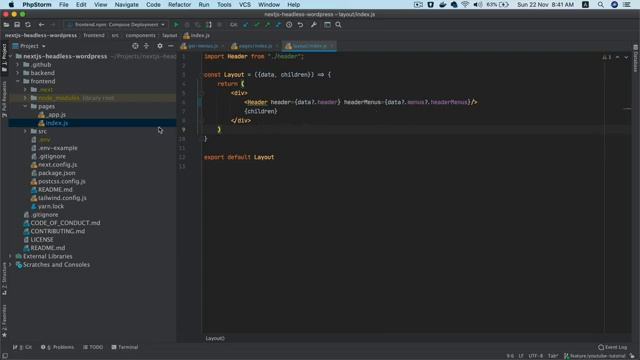Hide Project panel with the minus icon
The width and height of the screenshot is (640, 360).
tap(171, 46)
